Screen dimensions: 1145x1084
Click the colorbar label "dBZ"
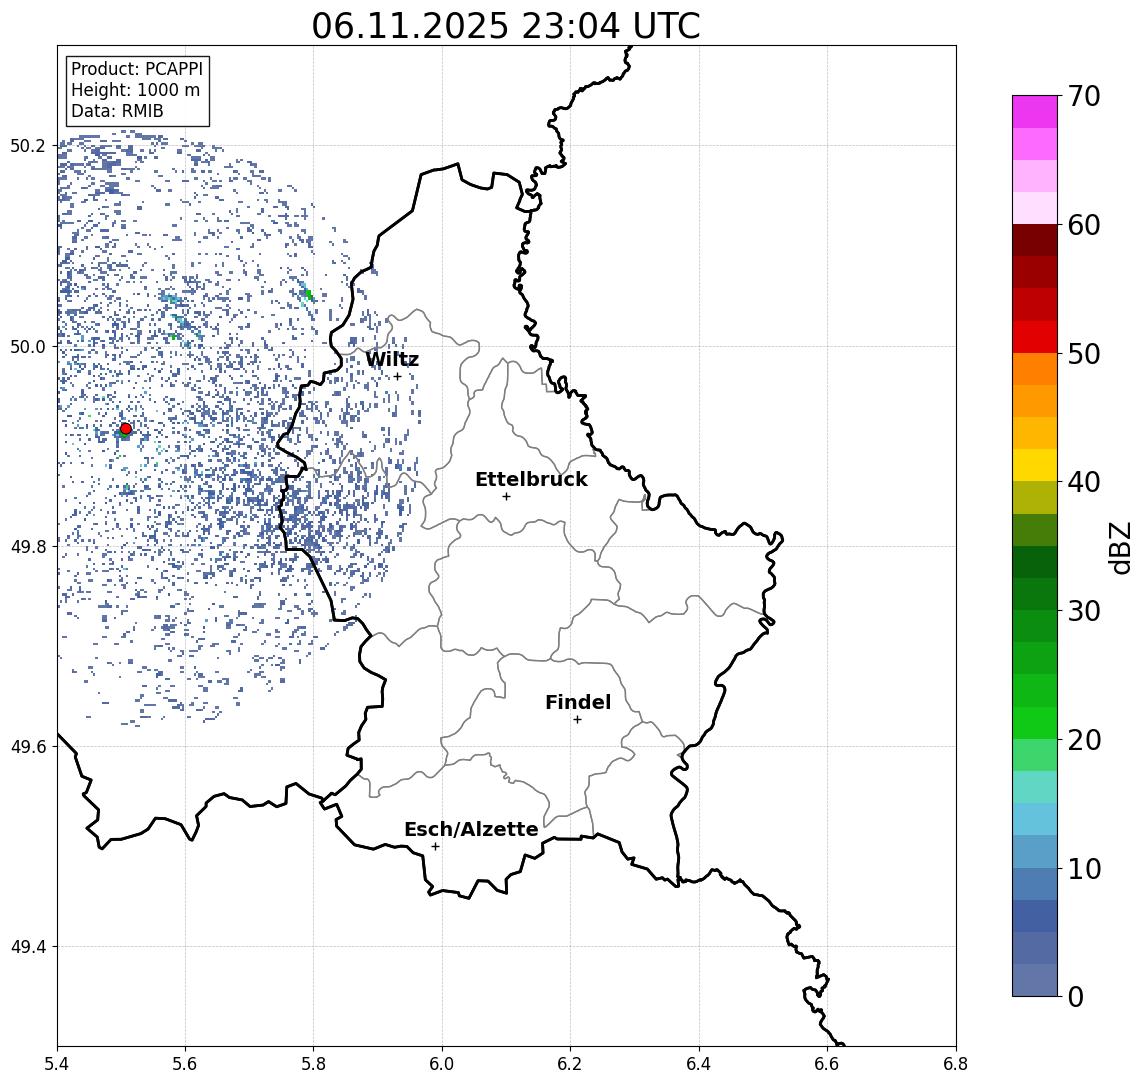1119,548
